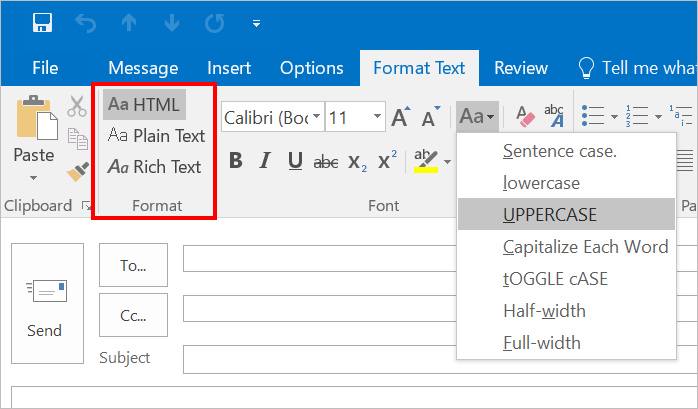698x409 pixels.
Task: Click the Clear All Formatting eraser icon
Action: pyautogui.click(x=525, y=117)
